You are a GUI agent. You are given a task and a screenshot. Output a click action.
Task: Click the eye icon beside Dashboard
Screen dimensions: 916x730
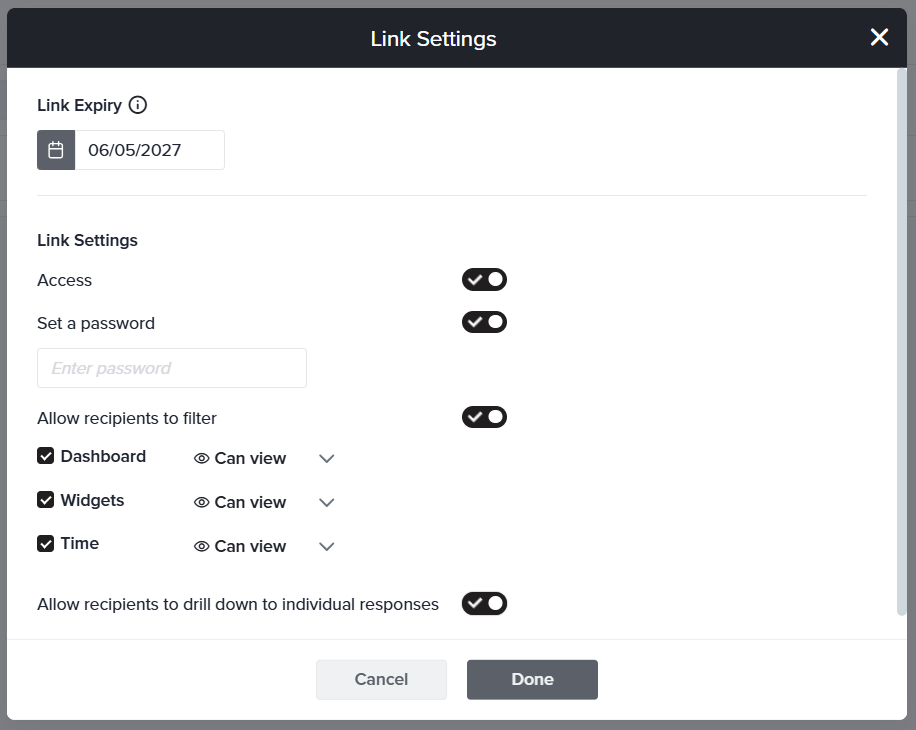point(201,458)
